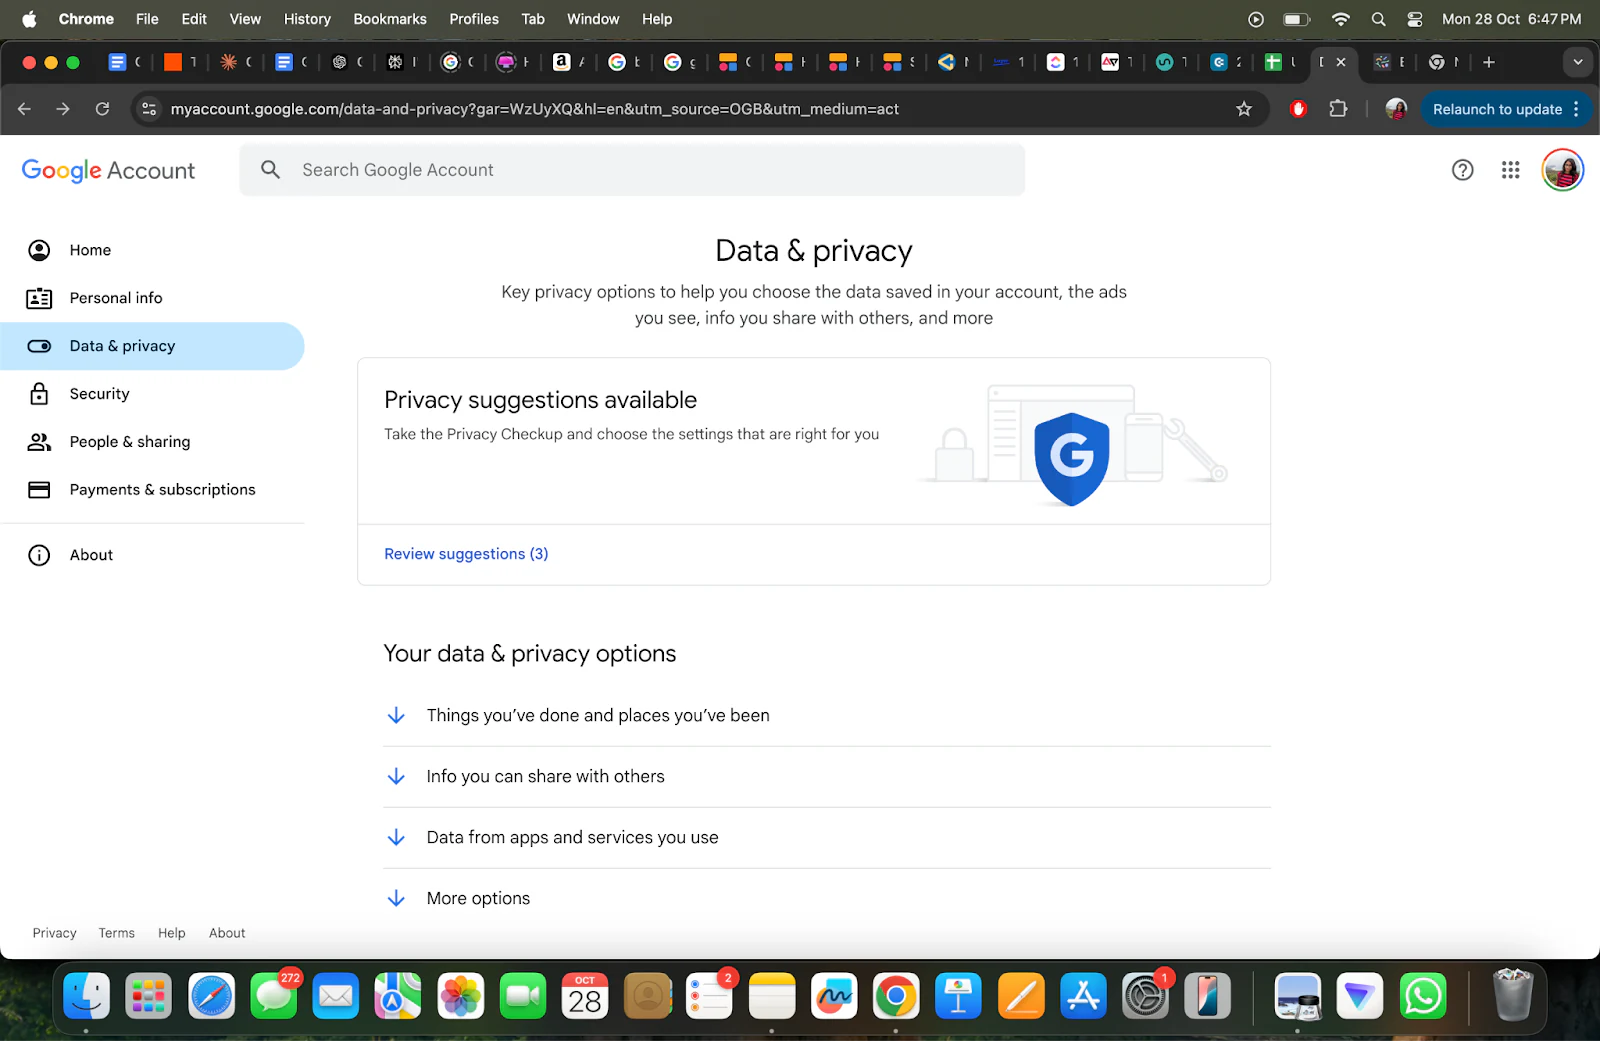Open Safari from the Dock
The height and width of the screenshot is (1041, 1600).
tap(211, 996)
